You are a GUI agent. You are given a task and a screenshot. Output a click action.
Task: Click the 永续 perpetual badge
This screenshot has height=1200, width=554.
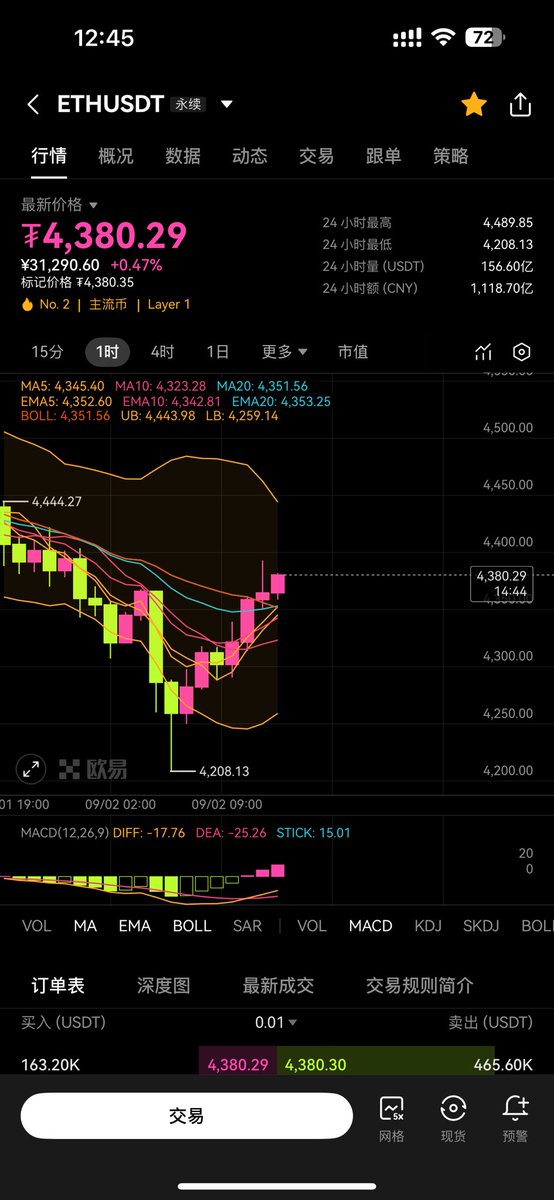[188, 105]
